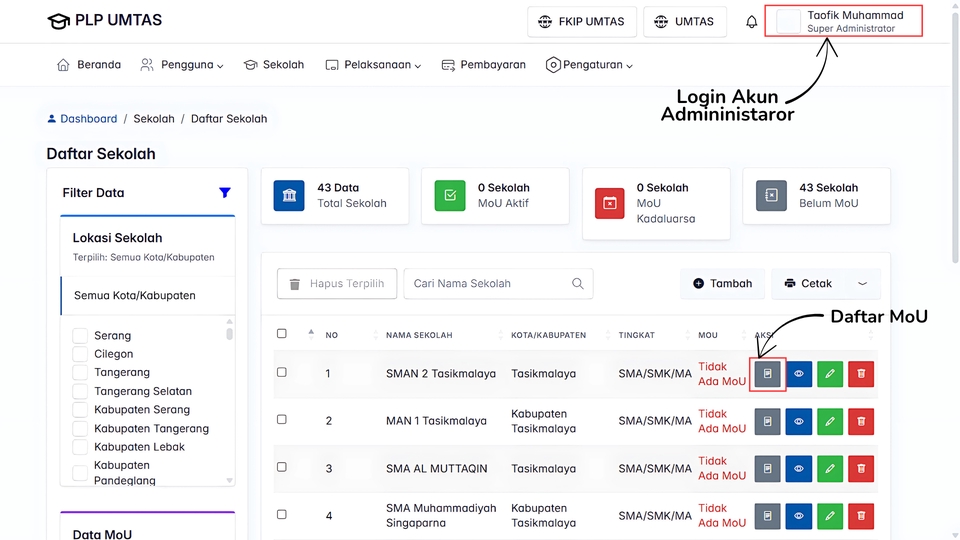The height and width of the screenshot is (540, 960).
Task: Click the search magnifier icon
Action: 578,284
